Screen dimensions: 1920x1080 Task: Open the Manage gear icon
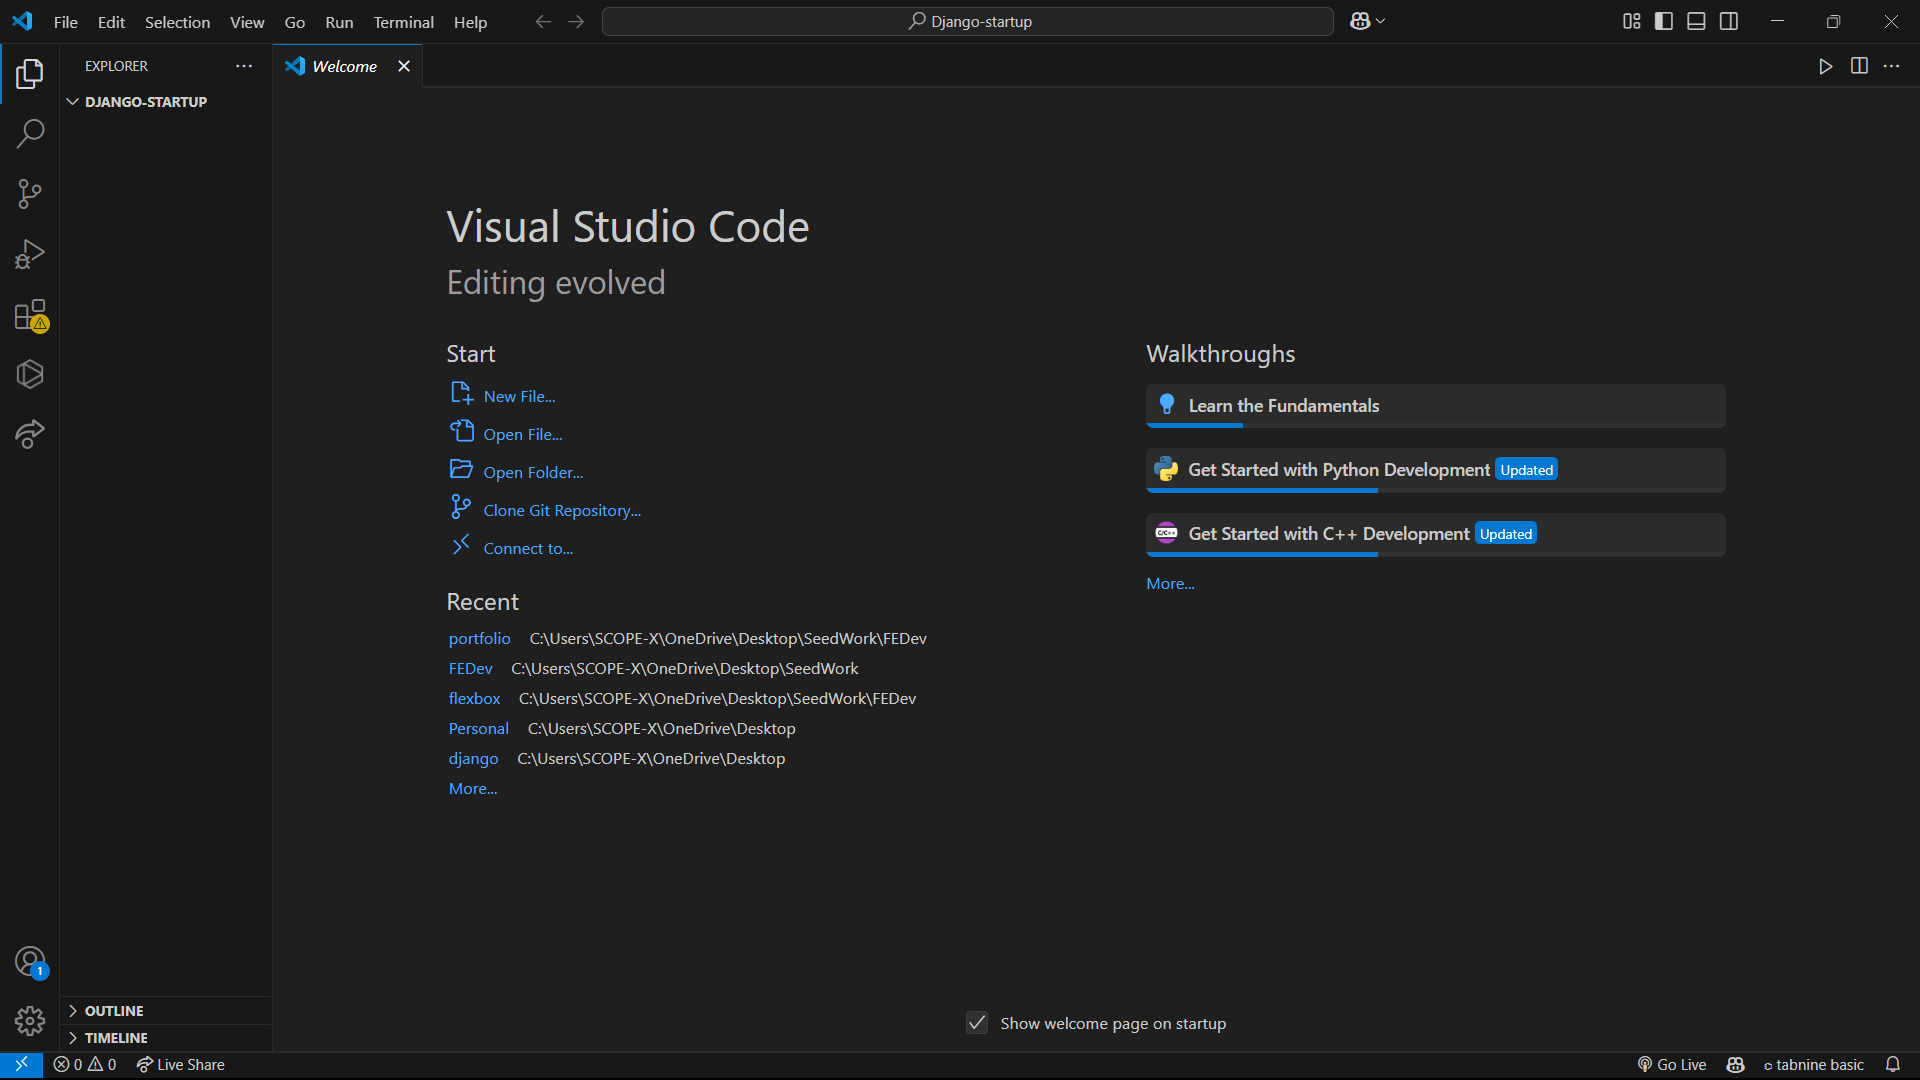[30, 1021]
